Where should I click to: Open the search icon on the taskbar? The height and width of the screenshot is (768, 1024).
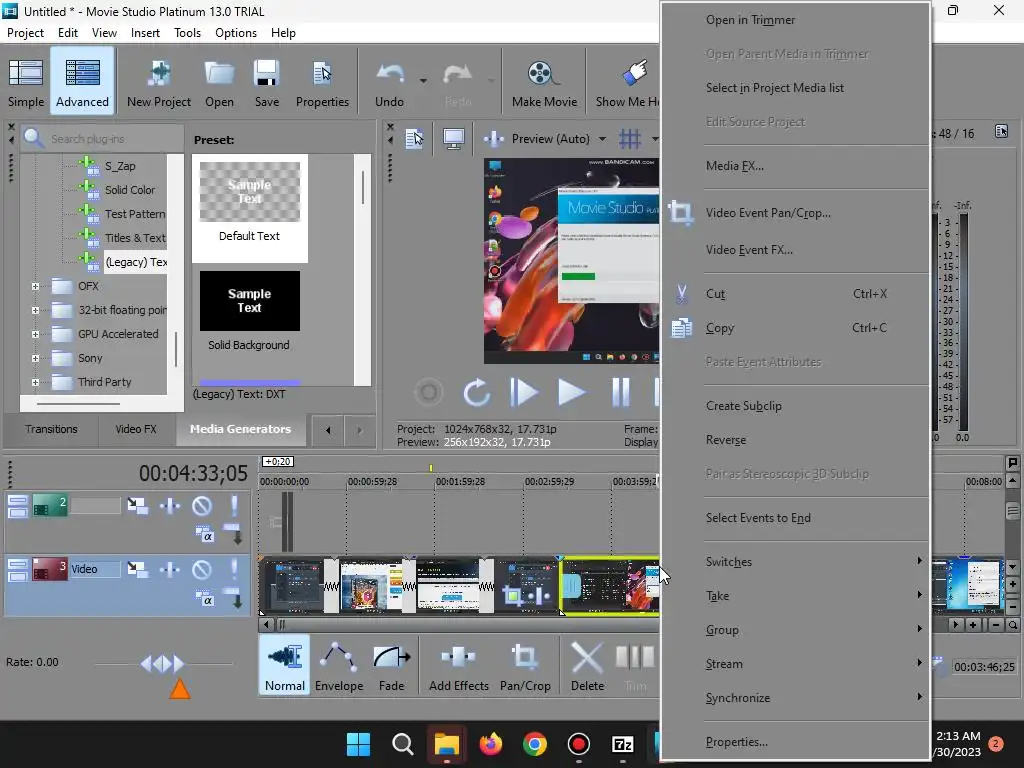(402, 744)
